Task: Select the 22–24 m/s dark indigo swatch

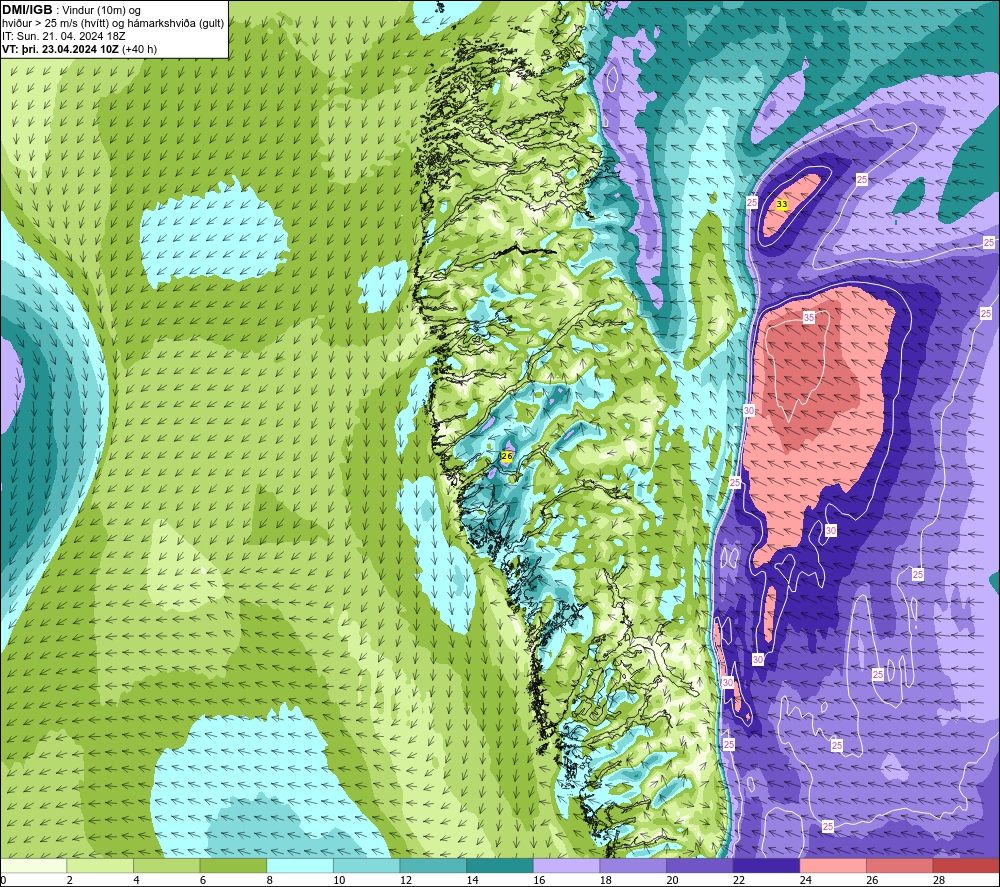Action: 766,866
